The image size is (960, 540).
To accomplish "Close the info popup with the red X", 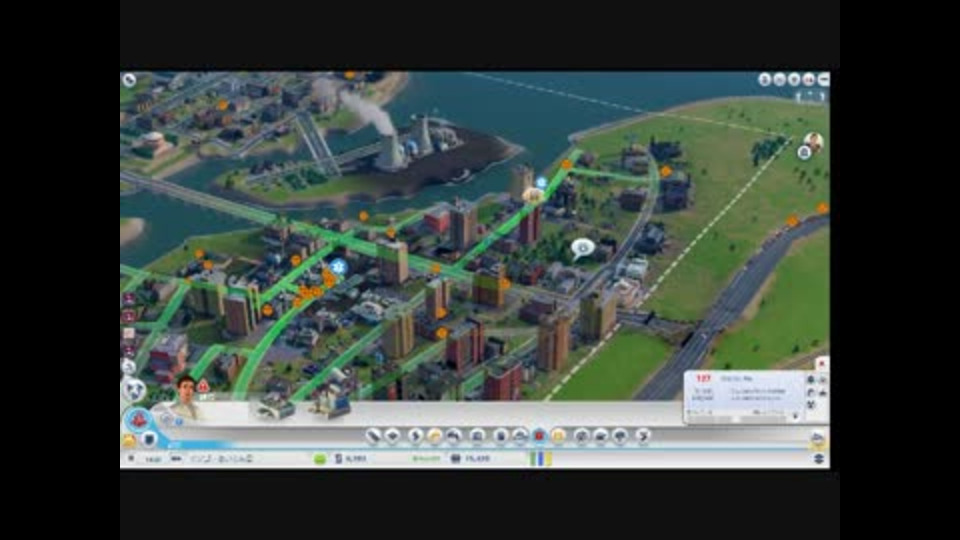I will (x=822, y=364).
